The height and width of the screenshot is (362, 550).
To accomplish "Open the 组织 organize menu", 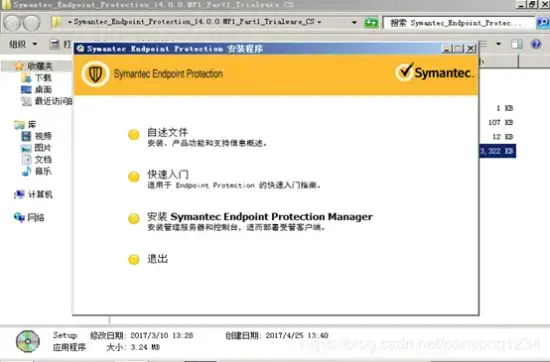I will click(x=23, y=44).
